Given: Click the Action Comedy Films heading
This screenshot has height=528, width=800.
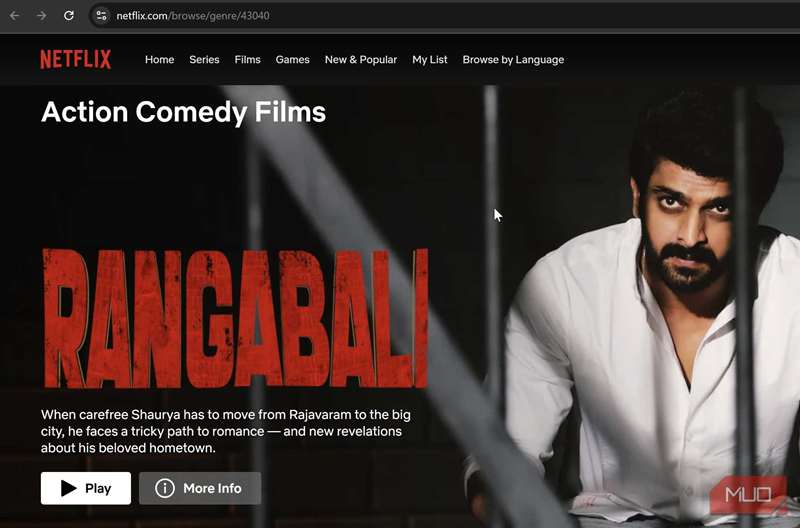Looking at the screenshot, I should pyautogui.click(x=184, y=112).
